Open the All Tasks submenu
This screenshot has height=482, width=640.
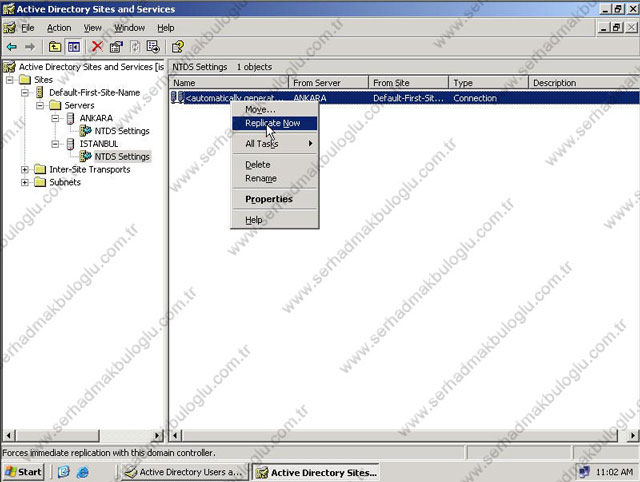click(275, 144)
